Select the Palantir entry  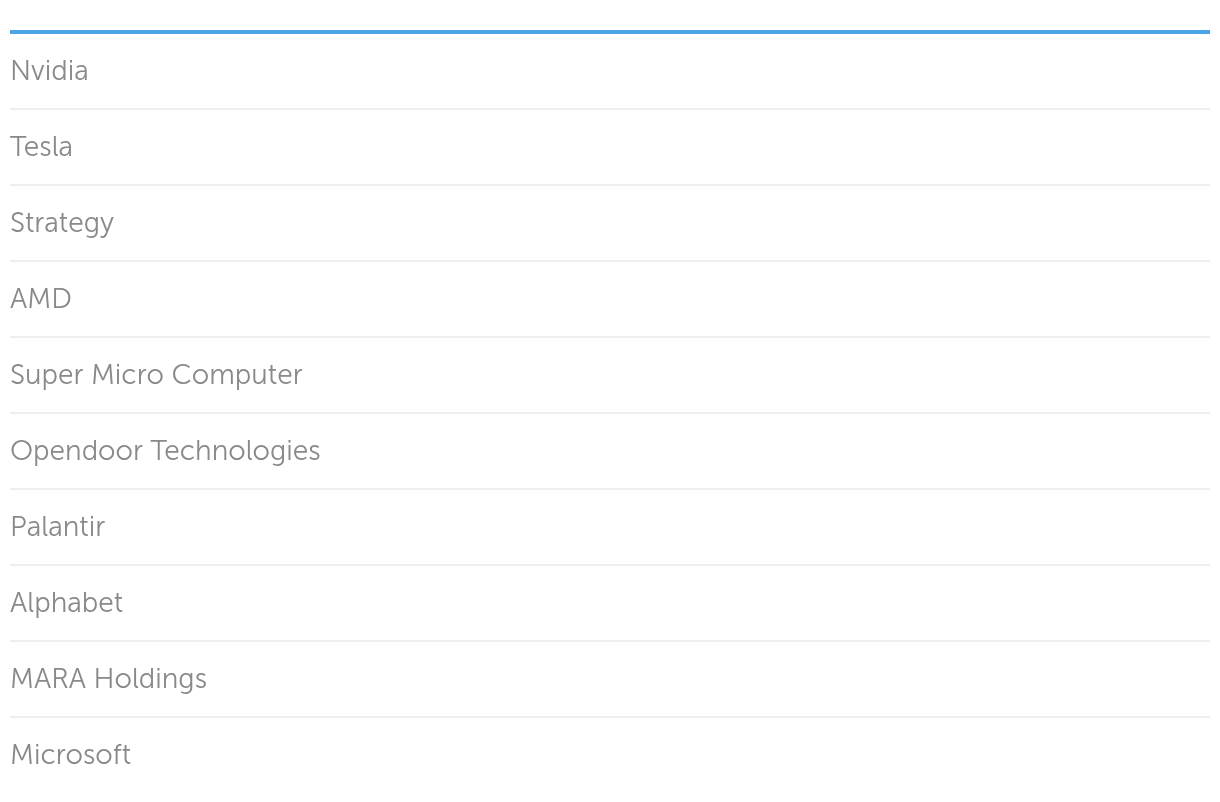[57, 527]
